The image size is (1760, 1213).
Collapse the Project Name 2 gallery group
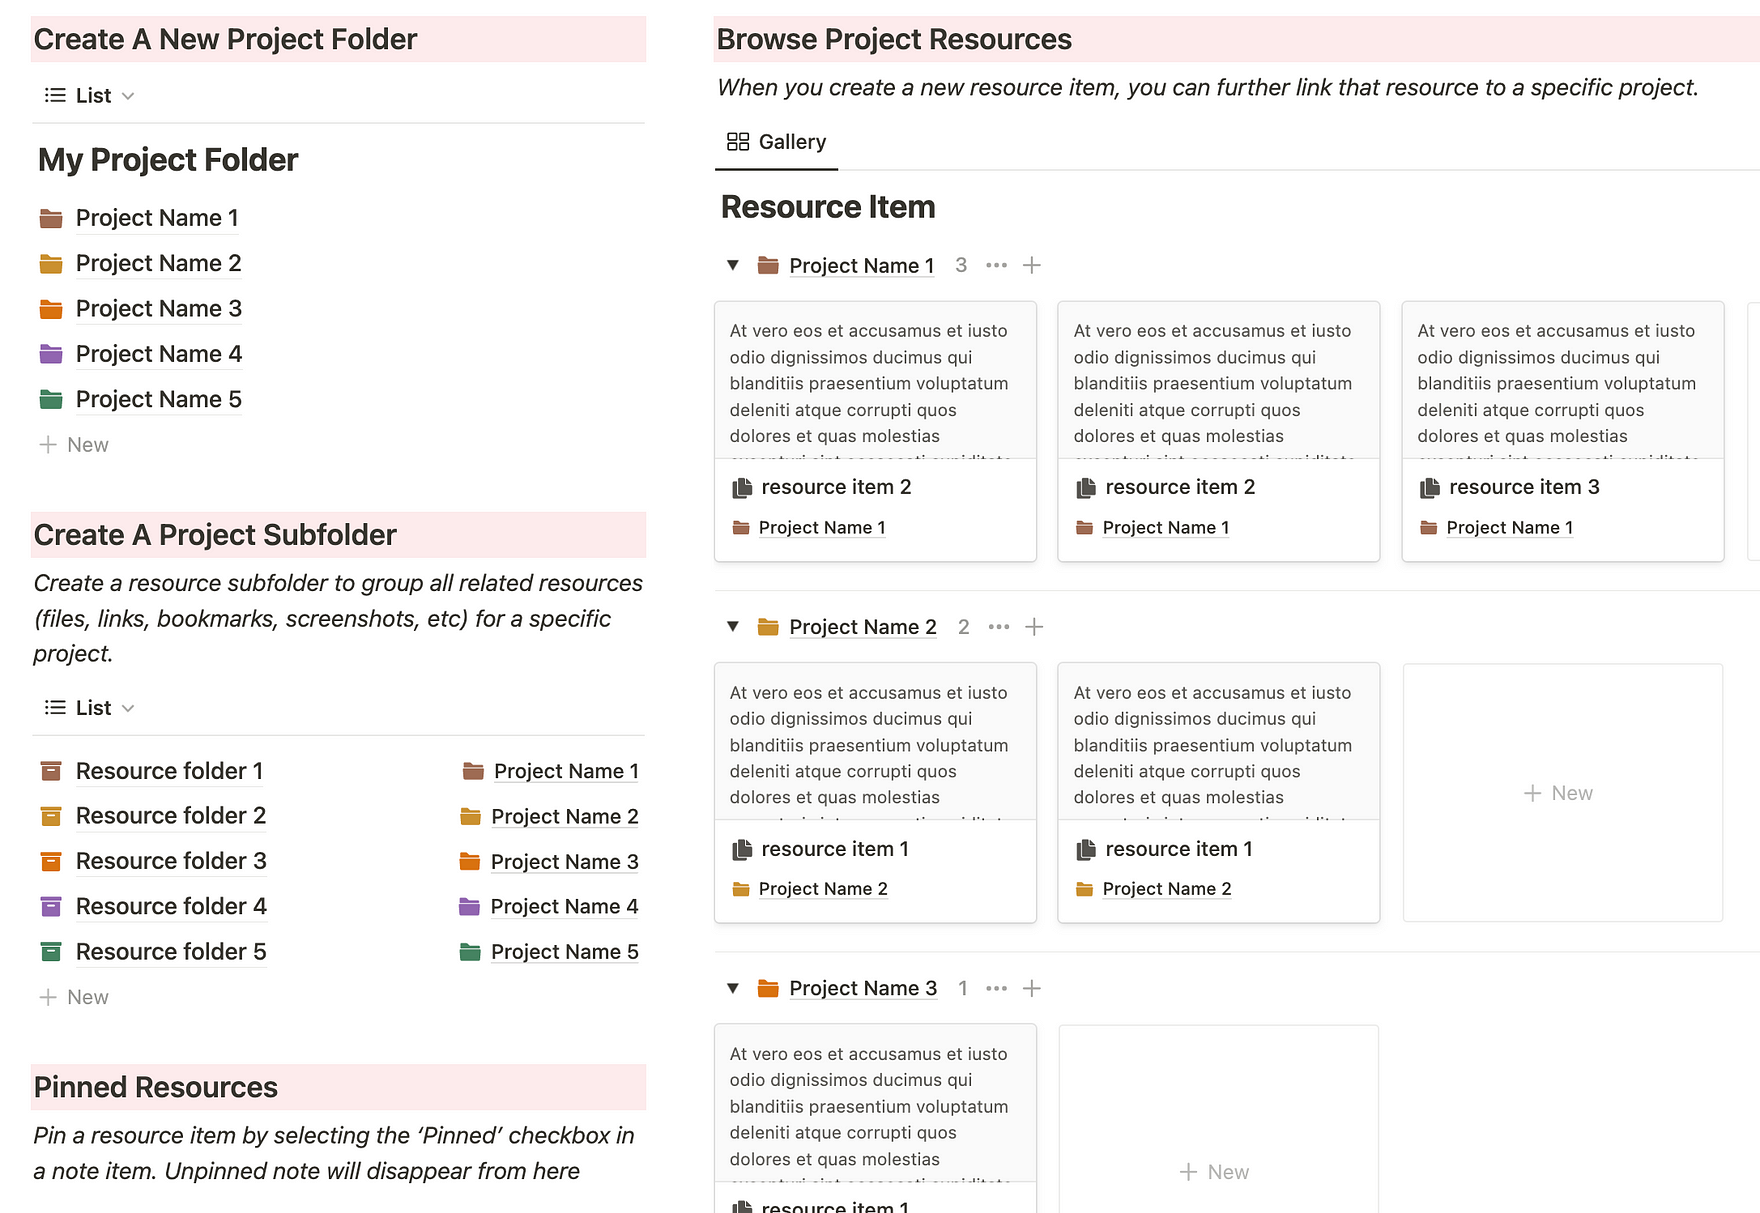coord(733,627)
